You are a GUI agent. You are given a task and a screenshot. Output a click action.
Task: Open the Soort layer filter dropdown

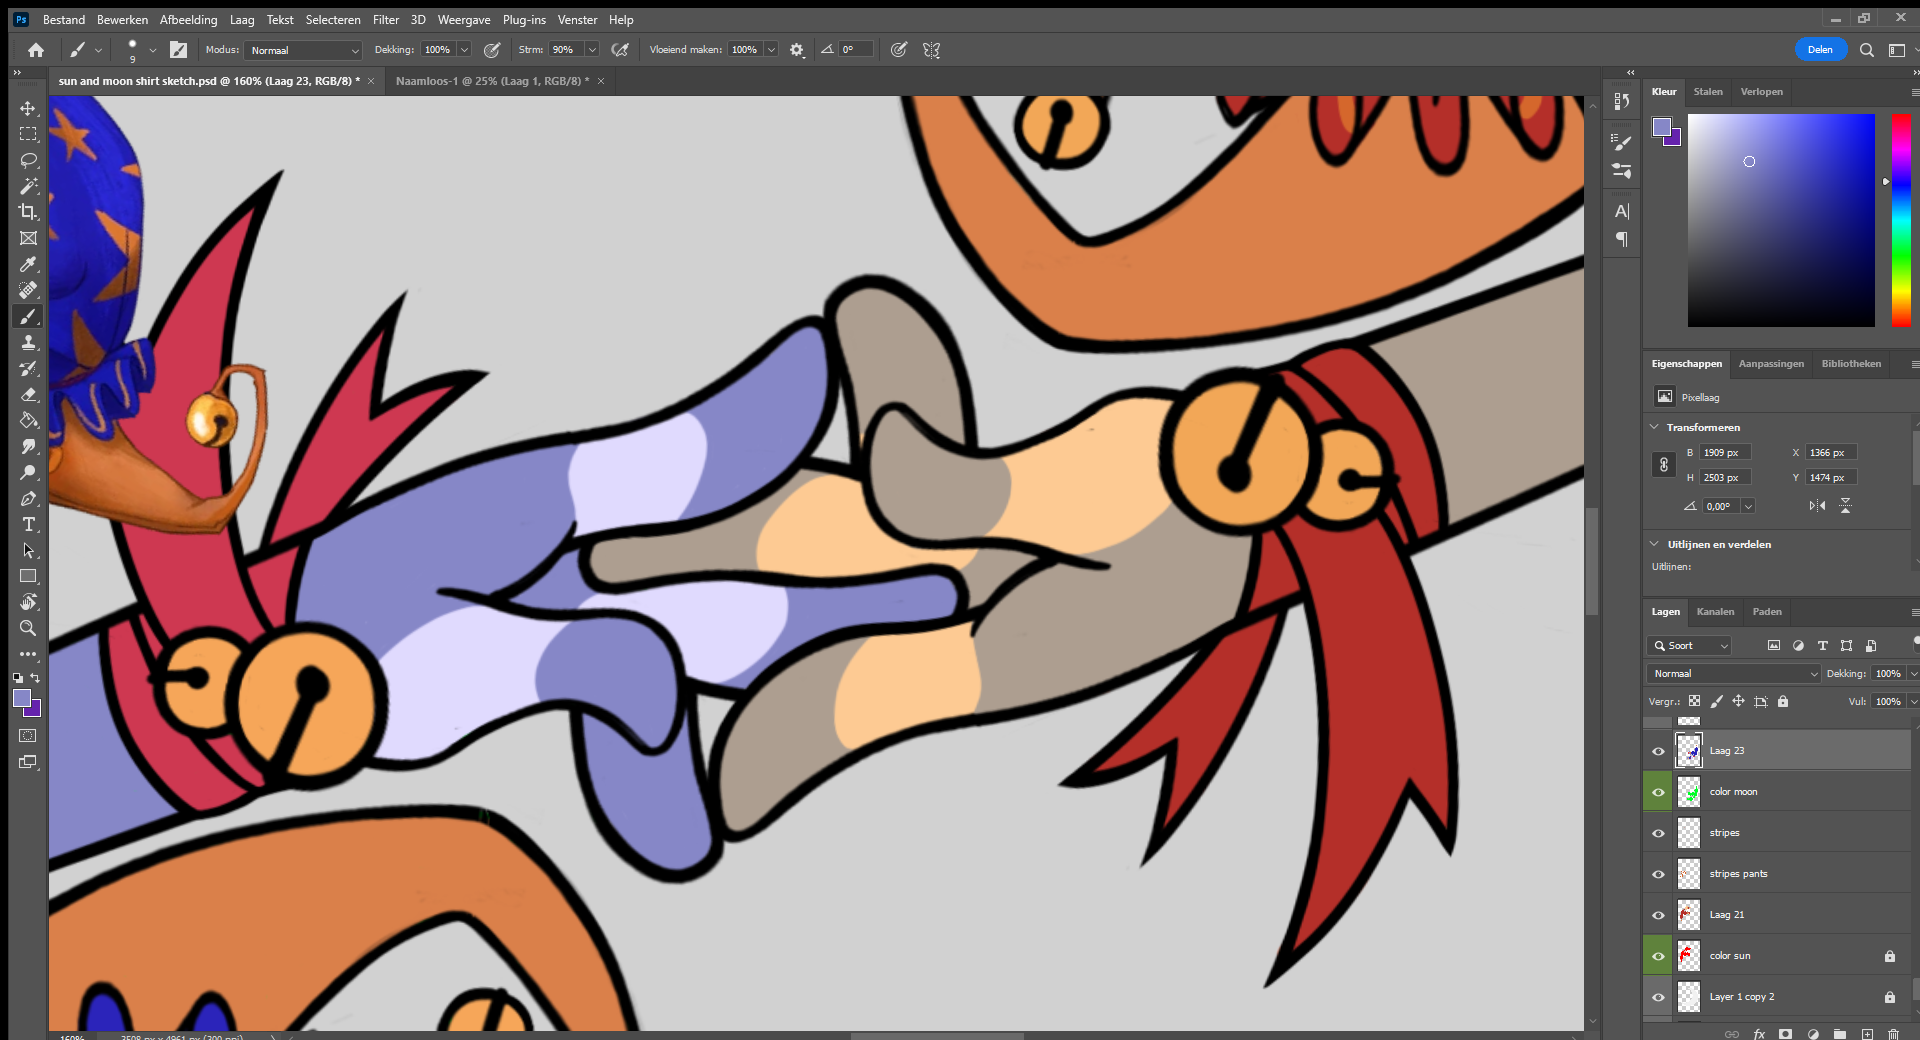tap(1689, 646)
